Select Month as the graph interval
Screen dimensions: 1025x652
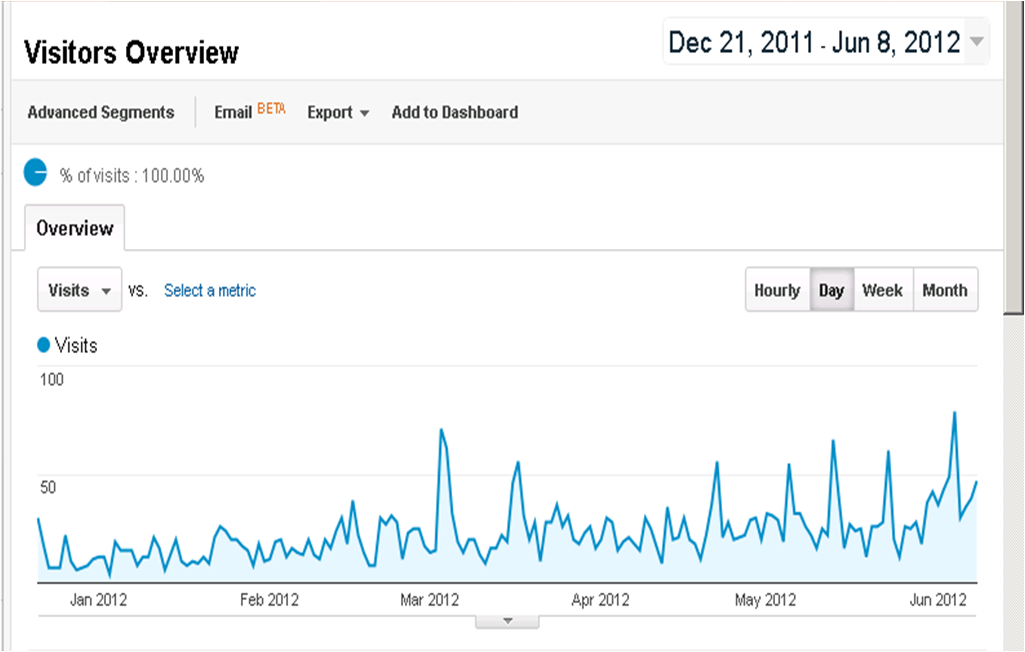pos(945,290)
